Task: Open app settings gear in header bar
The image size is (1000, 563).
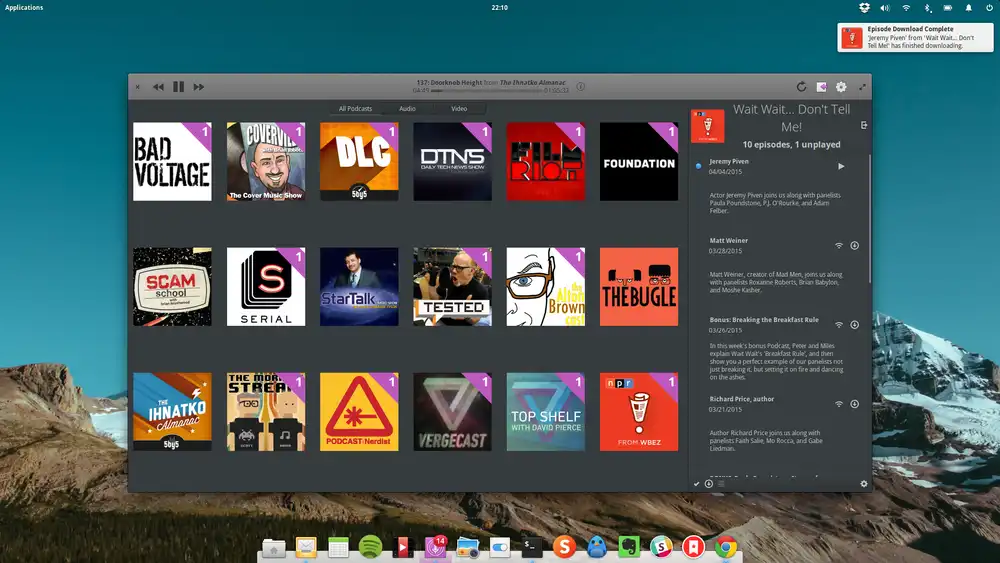Action: click(841, 87)
